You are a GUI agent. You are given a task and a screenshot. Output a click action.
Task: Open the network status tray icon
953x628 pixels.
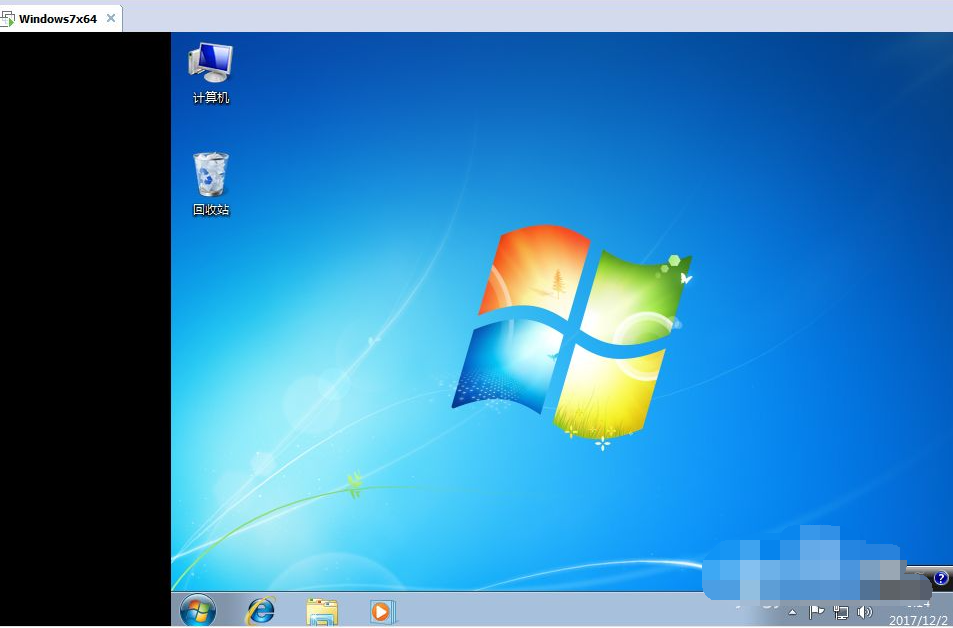pos(840,611)
